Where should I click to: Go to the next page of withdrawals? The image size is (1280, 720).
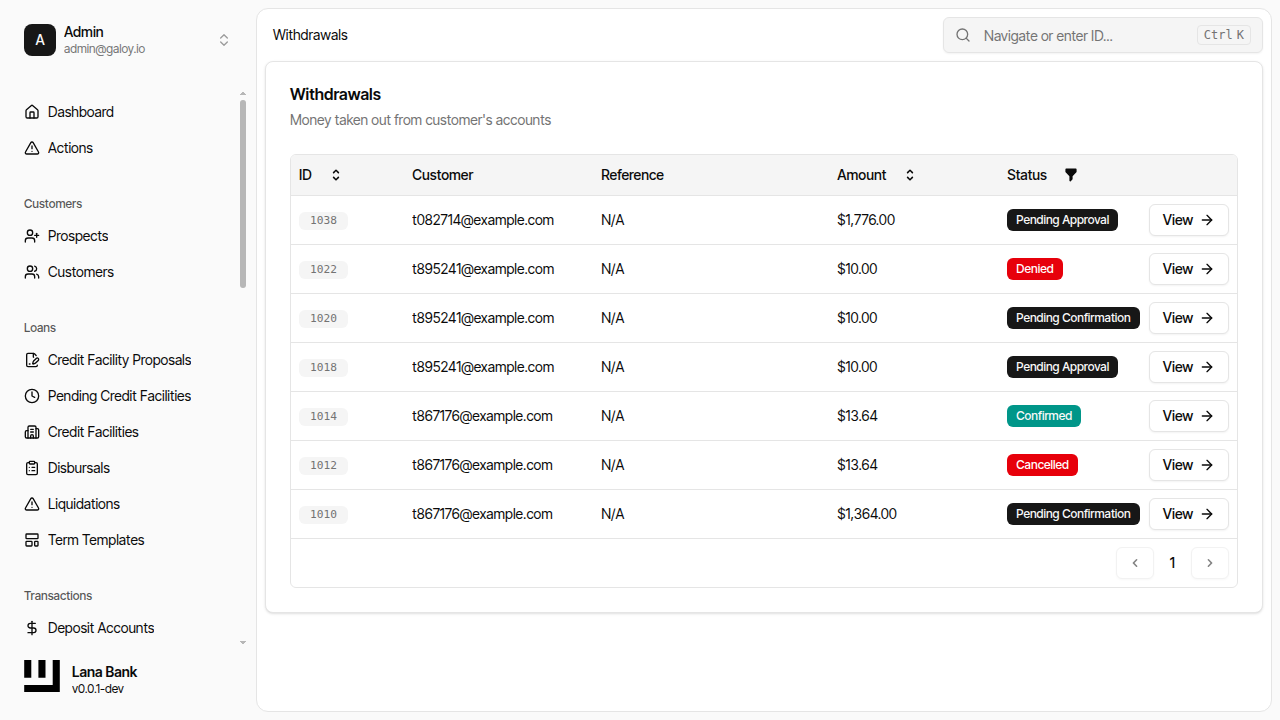[1210, 563]
